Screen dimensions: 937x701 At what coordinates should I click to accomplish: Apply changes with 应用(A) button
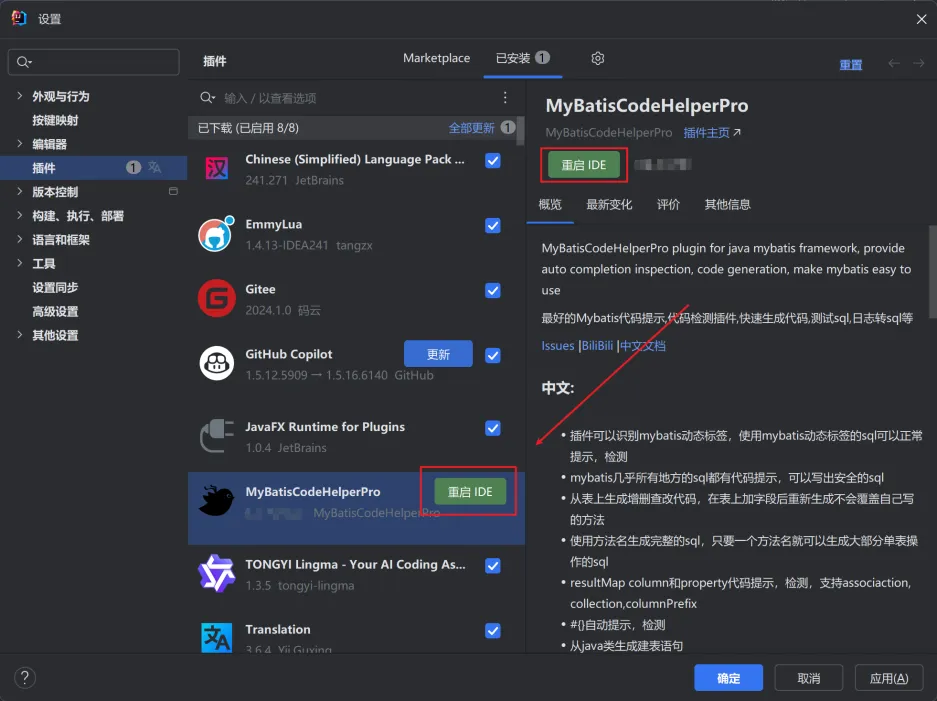tap(889, 678)
